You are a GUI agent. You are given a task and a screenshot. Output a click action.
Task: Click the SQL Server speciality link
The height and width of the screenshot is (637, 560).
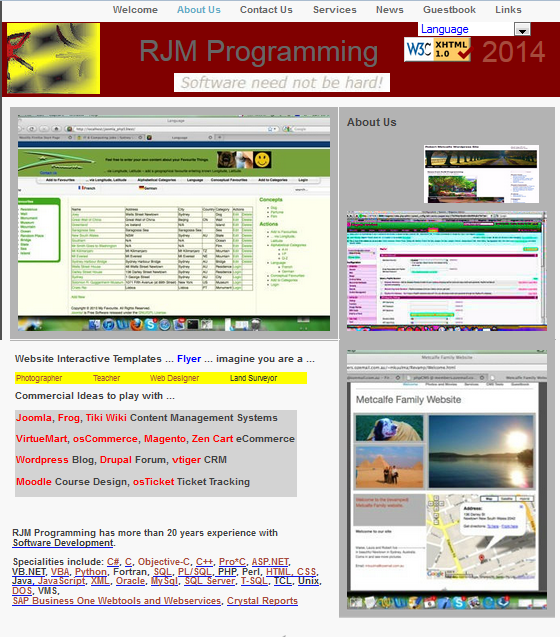point(209,581)
